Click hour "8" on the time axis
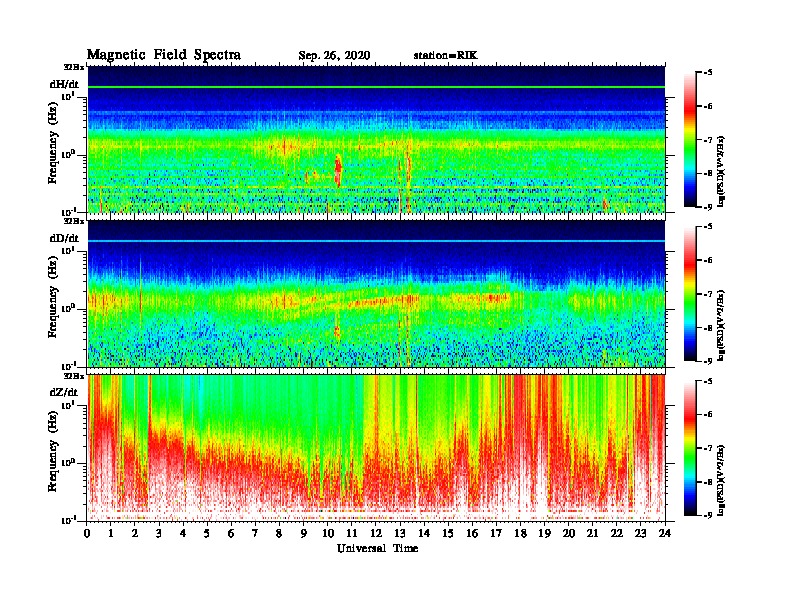The height and width of the screenshot is (612, 792). pos(279,534)
